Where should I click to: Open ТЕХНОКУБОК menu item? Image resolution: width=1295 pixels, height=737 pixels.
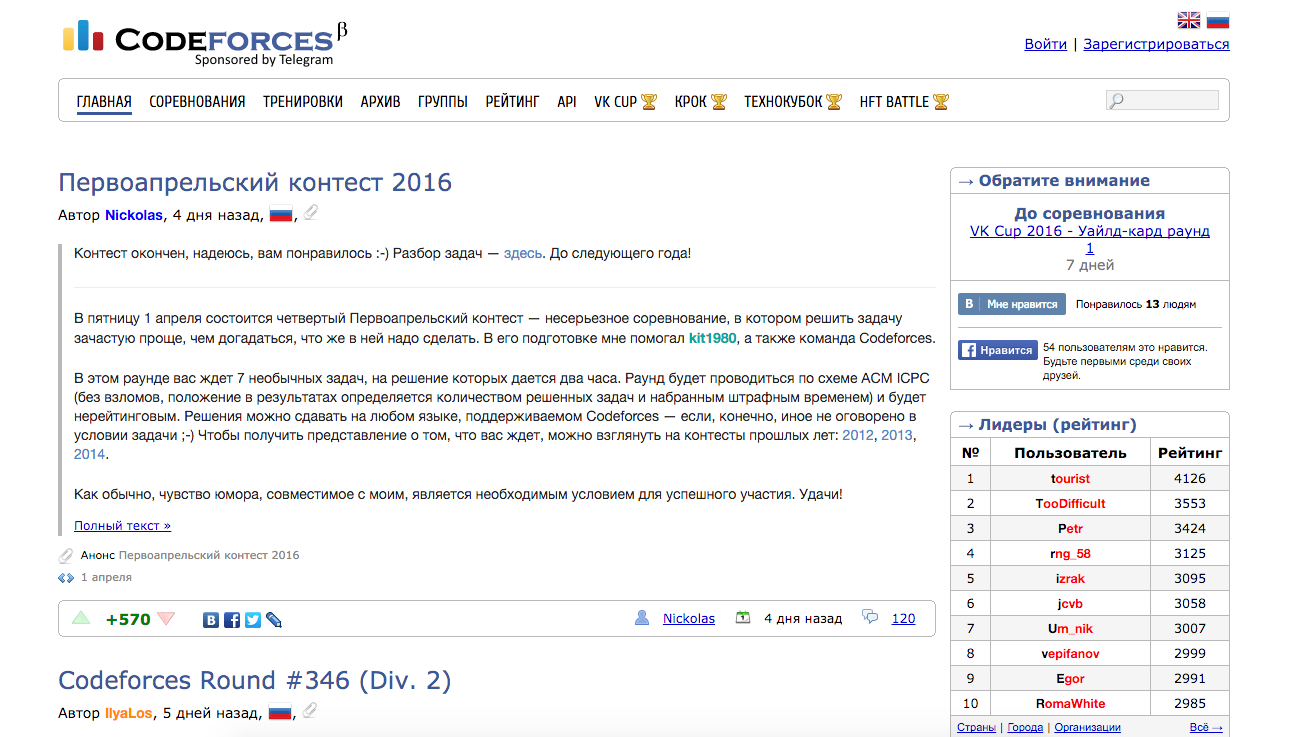point(793,102)
